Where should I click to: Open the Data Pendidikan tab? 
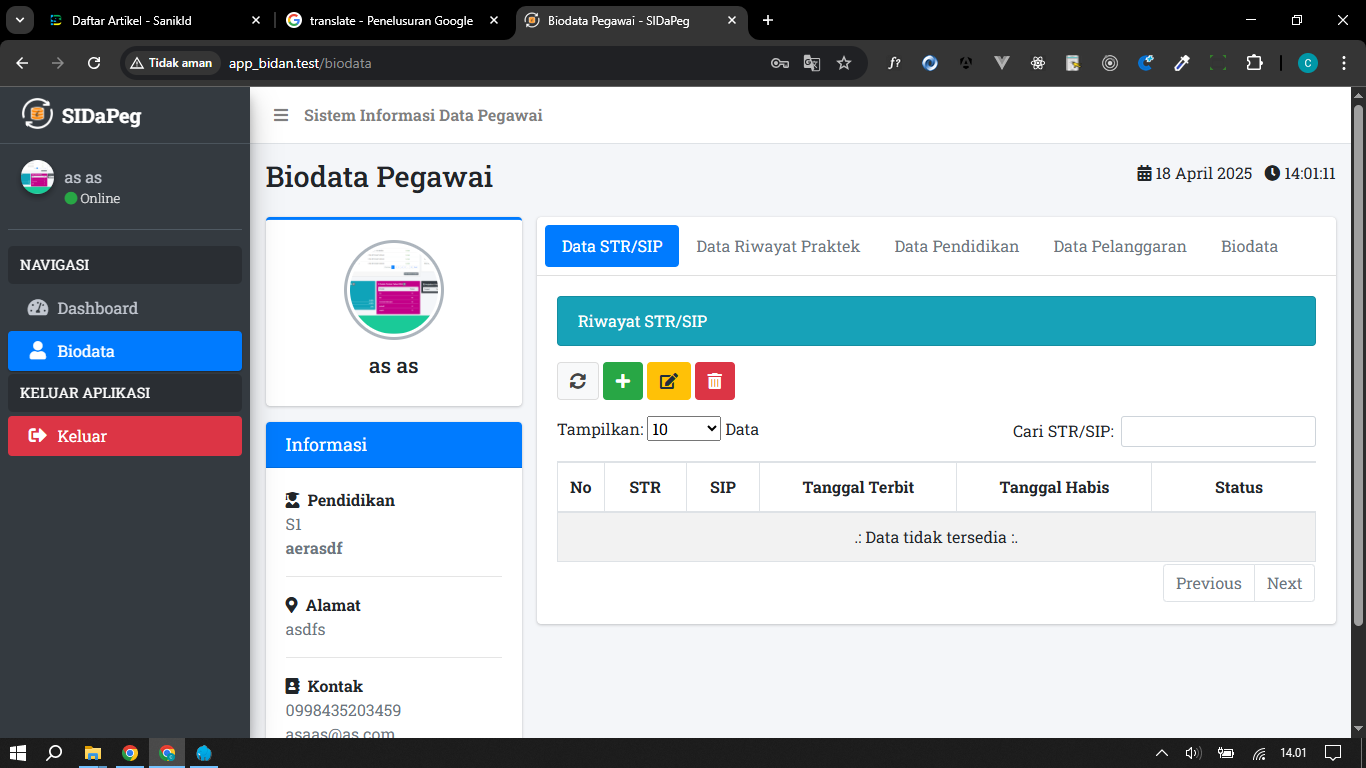(x=956, y=246)
